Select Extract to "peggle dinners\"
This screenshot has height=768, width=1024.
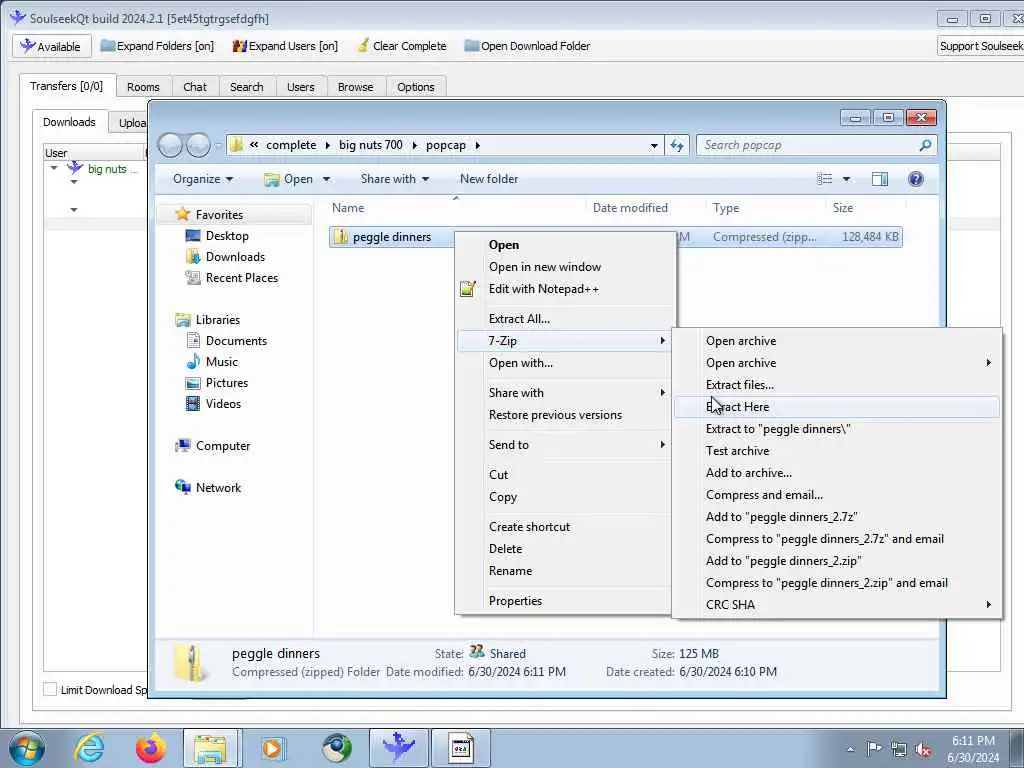836,429
